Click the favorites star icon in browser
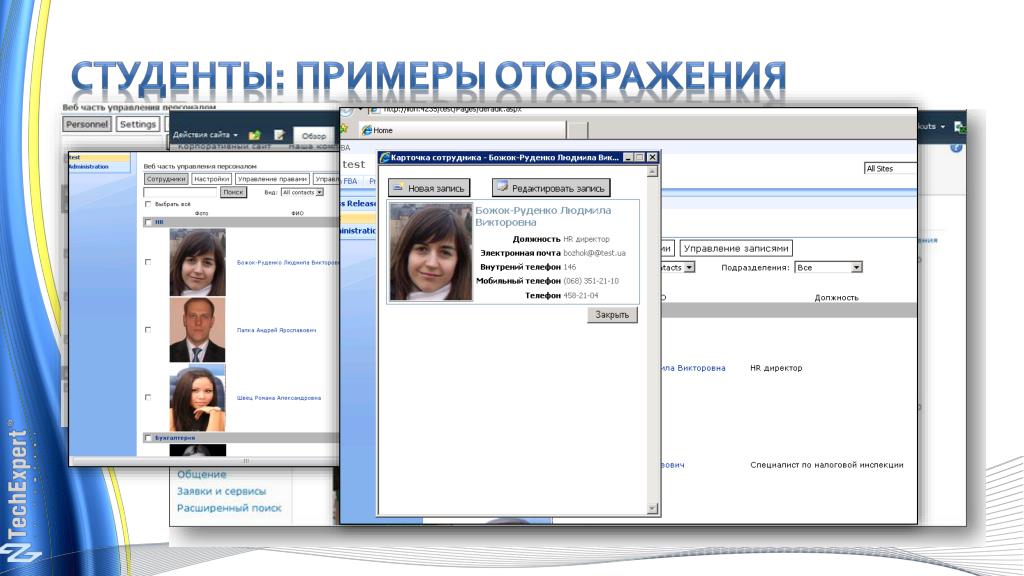This screenshot has width=1024, height=576. click(344, 129)
